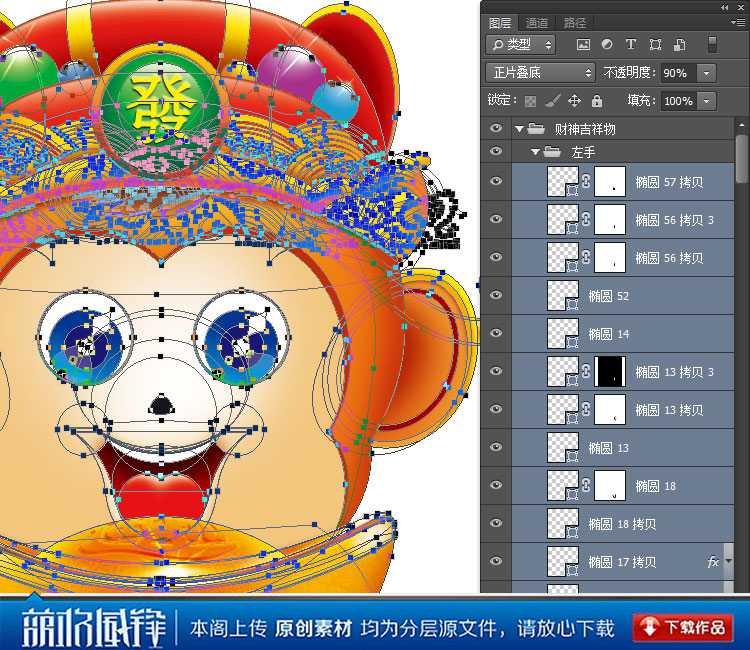Image resolution: width=750 pixels, height=650 pixels.
Task: Hide the 椭圆 18 拷贝 layer
Action: click(496, 523)
